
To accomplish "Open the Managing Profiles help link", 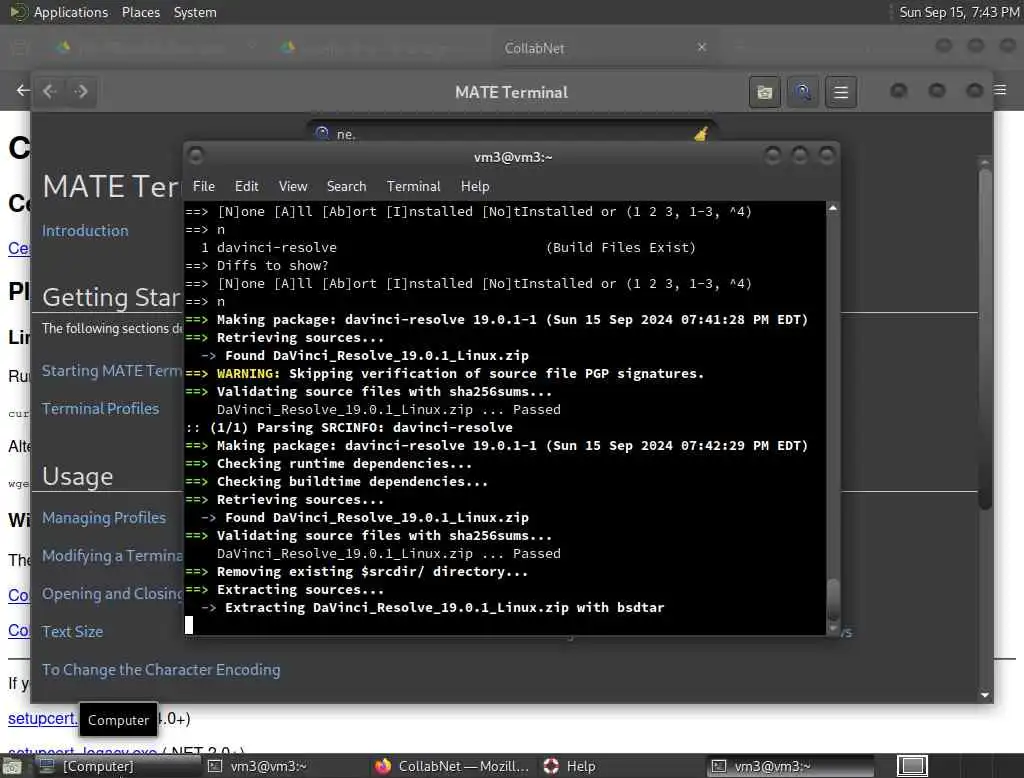I will click(104, 517).
